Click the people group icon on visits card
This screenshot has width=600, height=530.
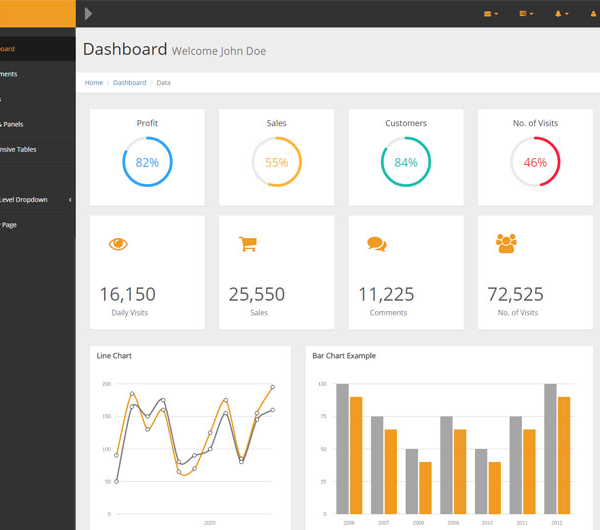(x=506, y=243)
